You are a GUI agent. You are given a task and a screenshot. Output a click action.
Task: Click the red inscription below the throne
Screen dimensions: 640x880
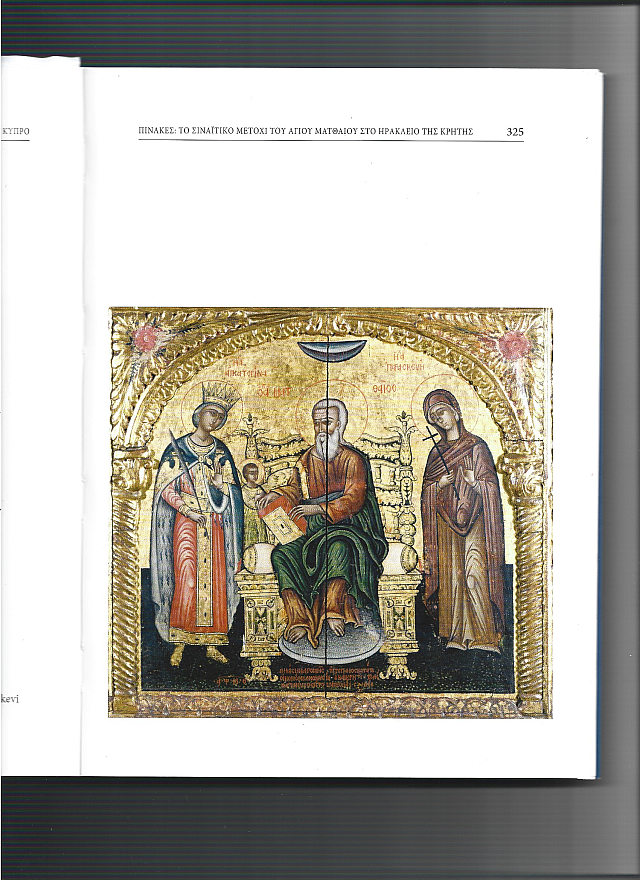coord(327,677)
